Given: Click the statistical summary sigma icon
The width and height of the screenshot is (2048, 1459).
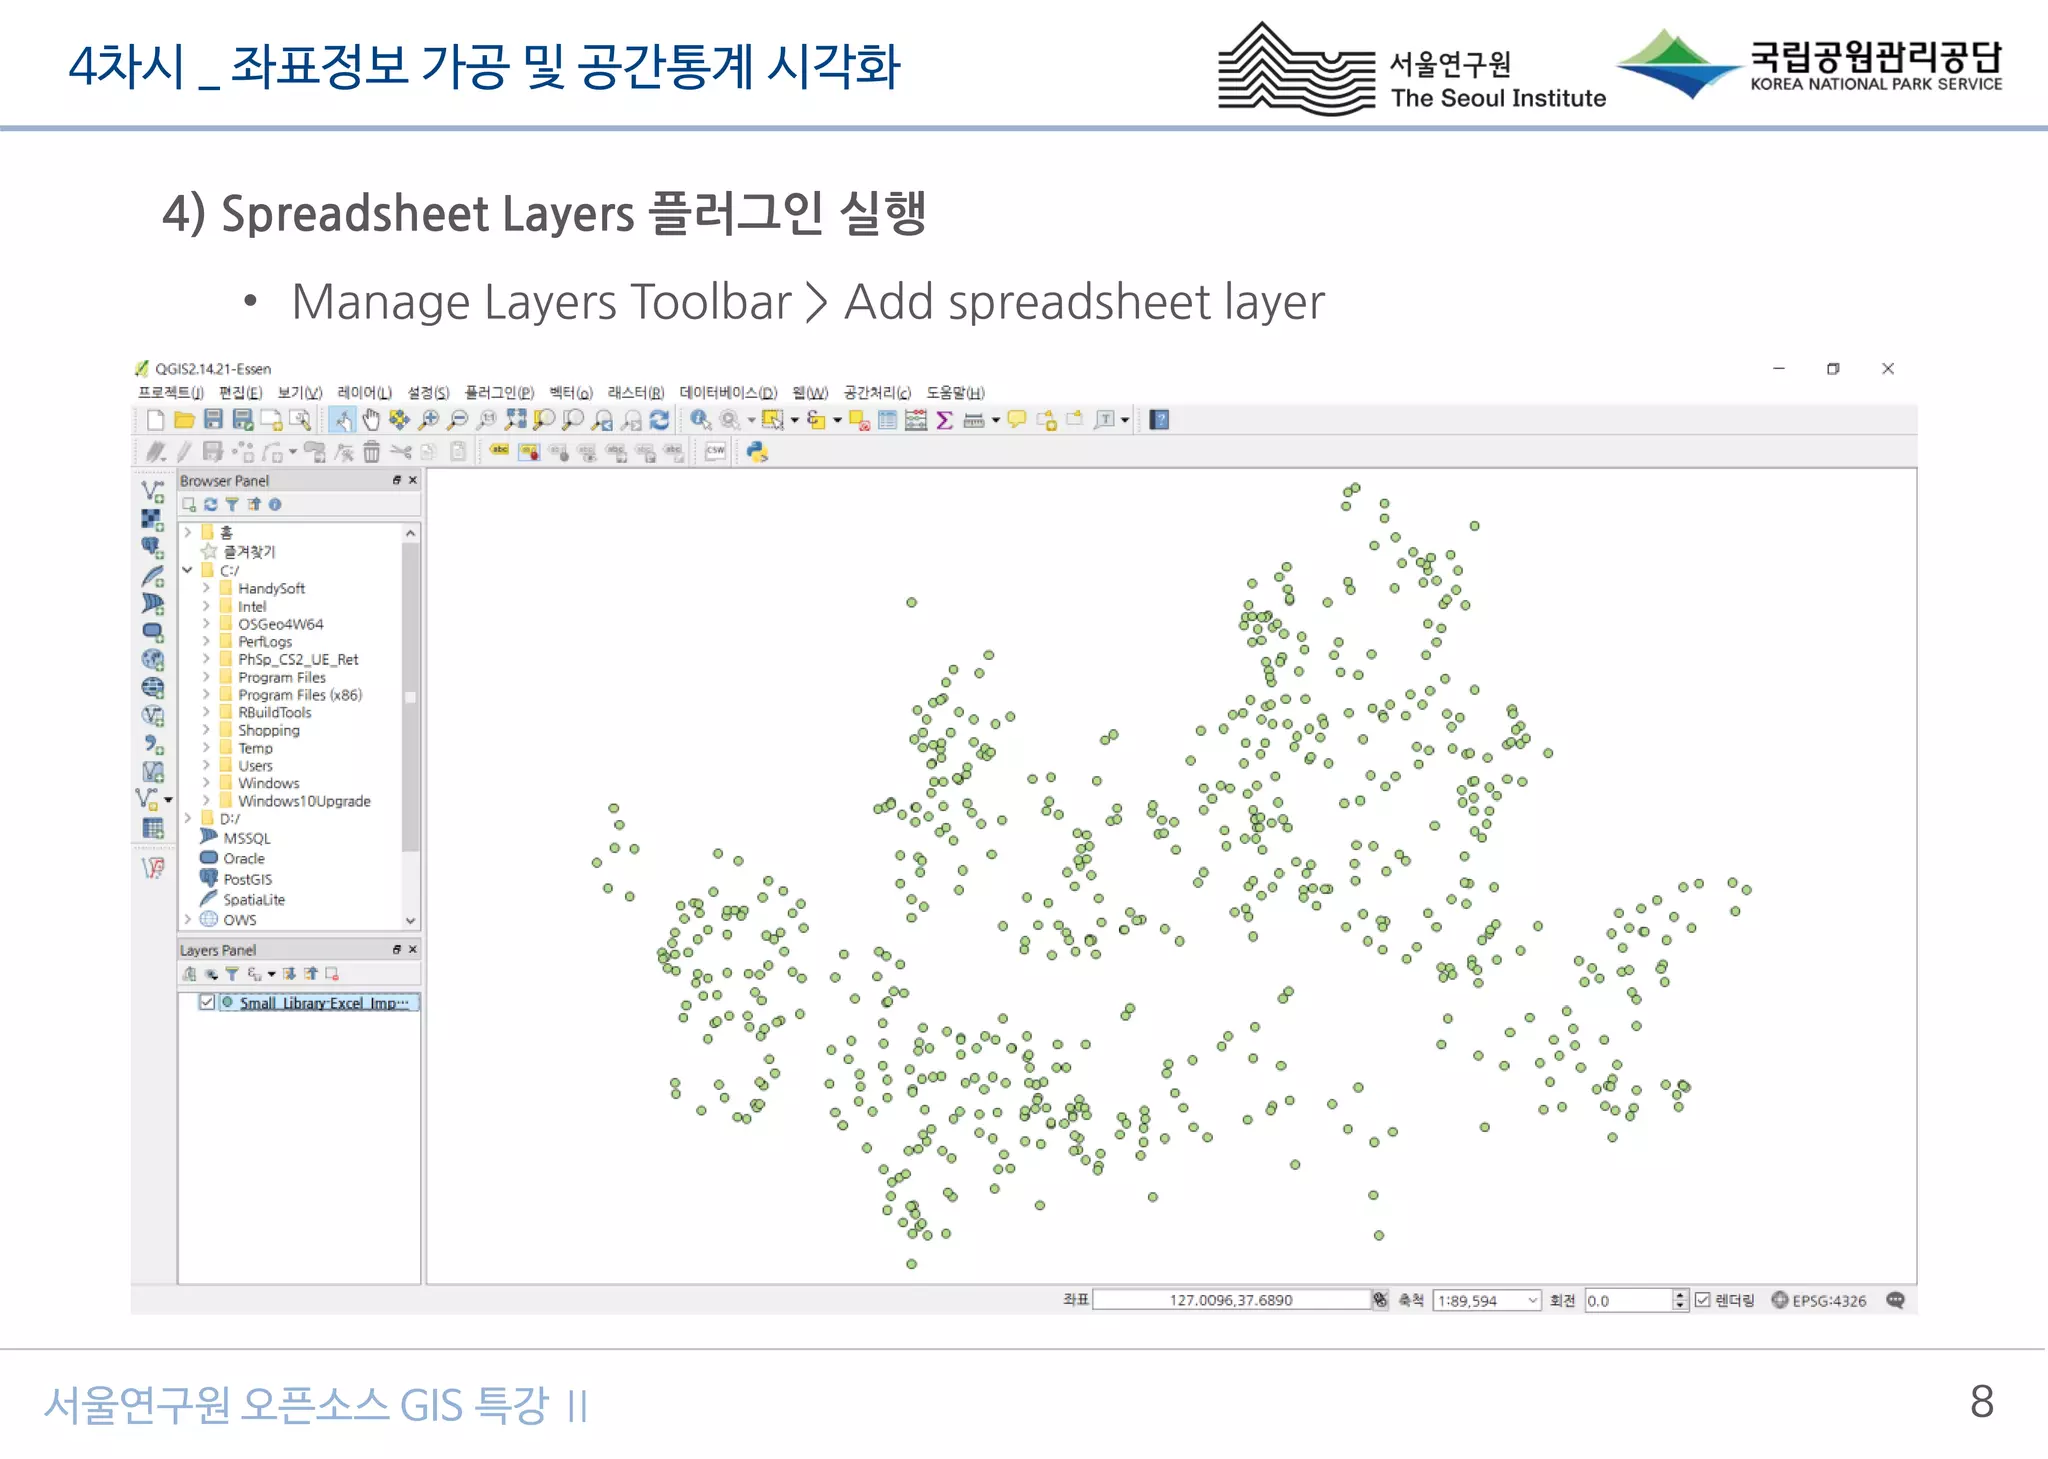Looking at the screenshot, I should coord(944,420).
